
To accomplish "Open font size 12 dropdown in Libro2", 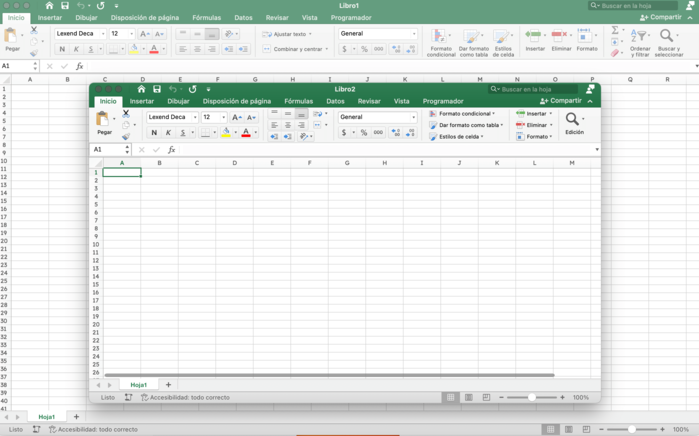I will coord(223,117).
